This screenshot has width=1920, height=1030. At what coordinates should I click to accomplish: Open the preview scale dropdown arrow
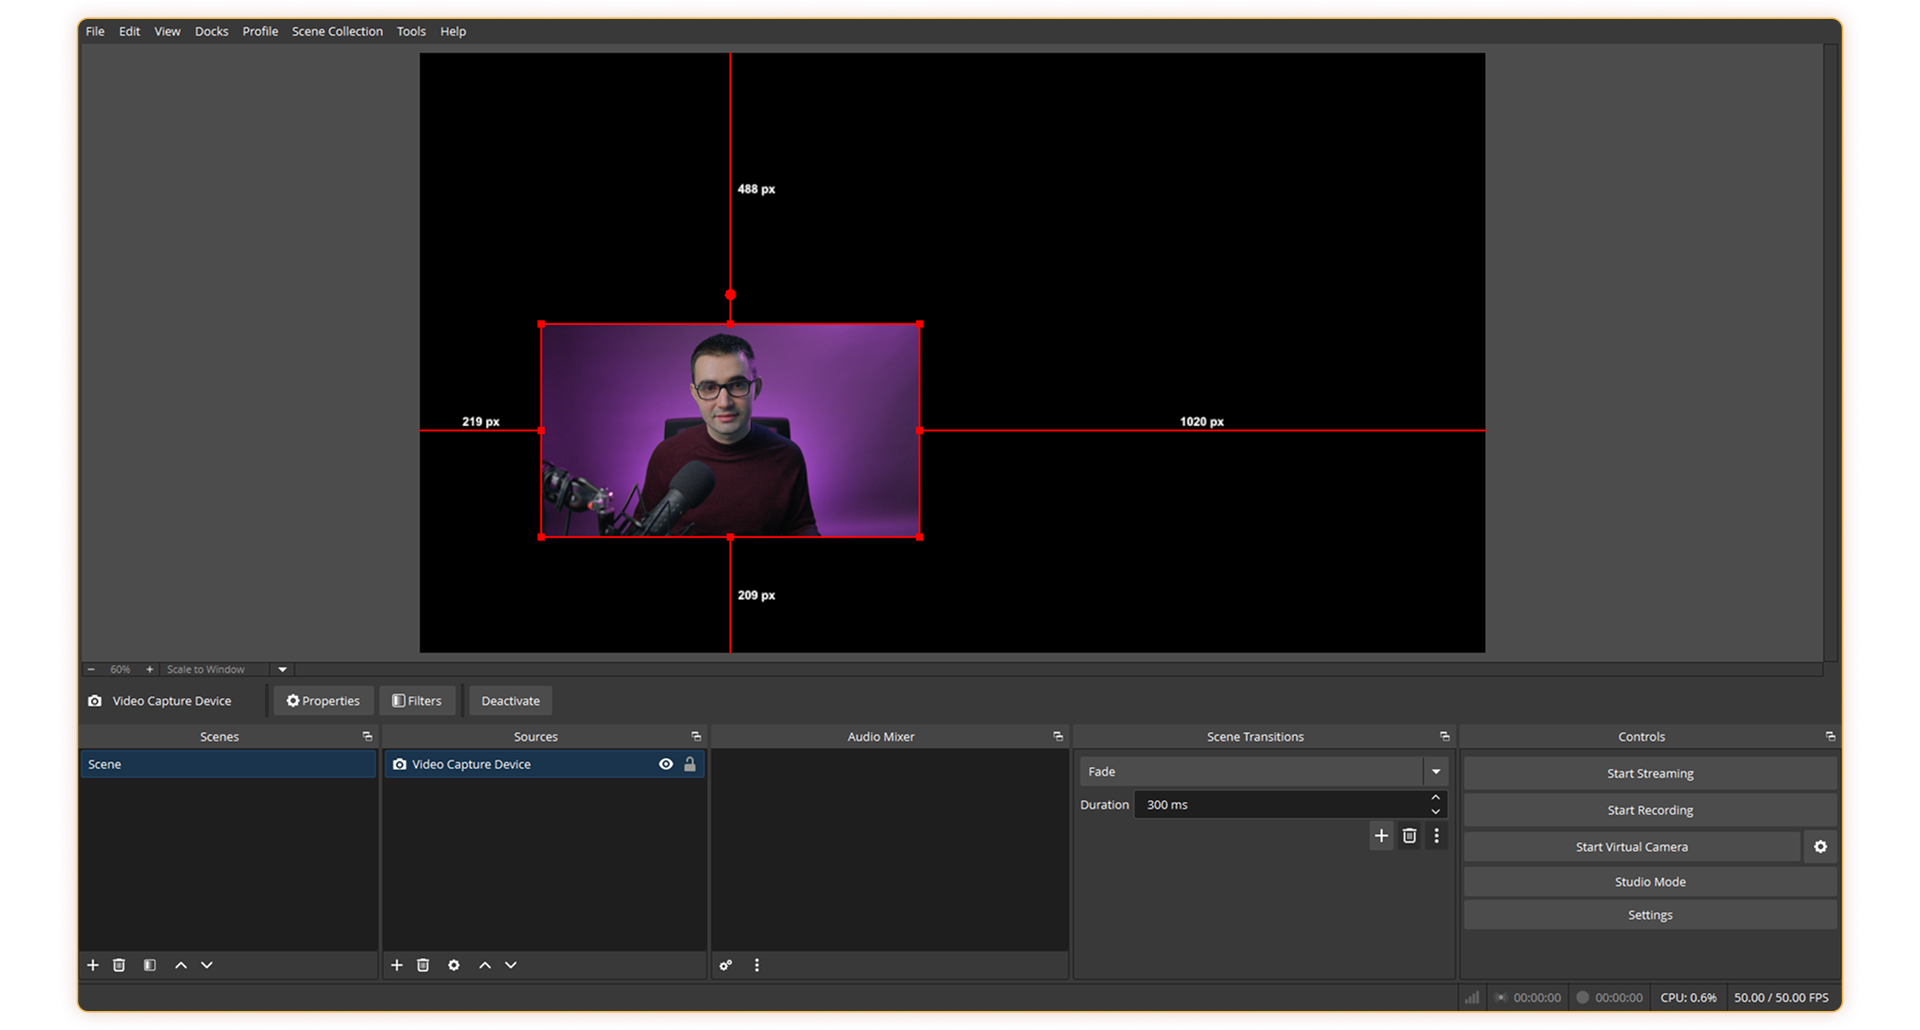pyautogui.click(x=283, y=670)
